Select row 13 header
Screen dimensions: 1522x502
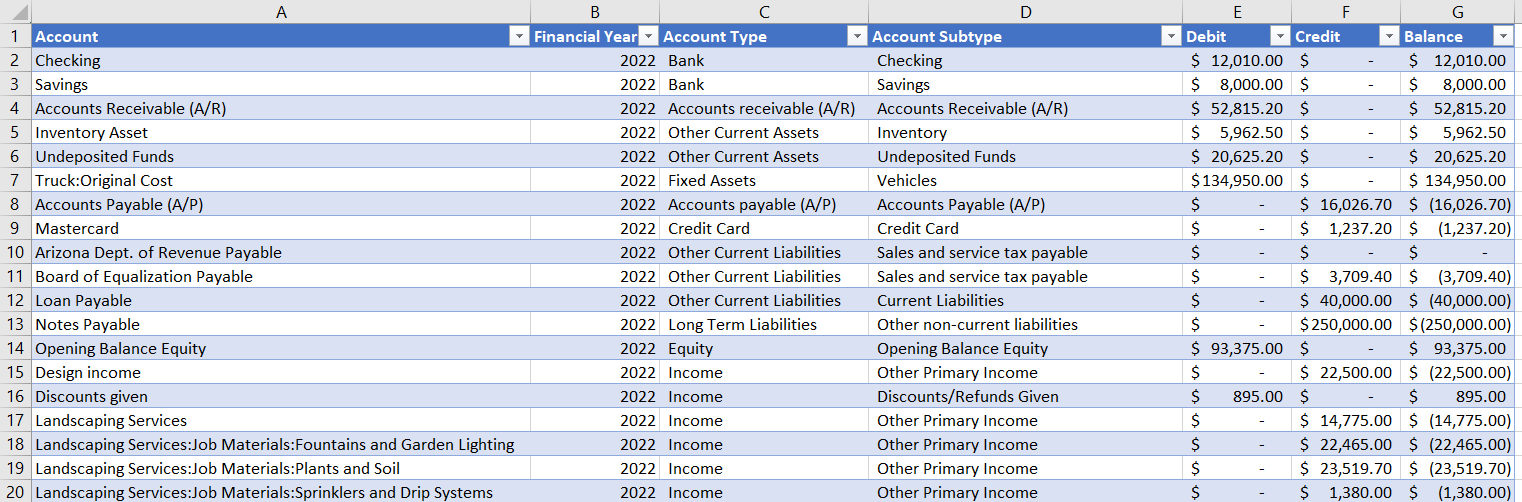tap(15, 324)
